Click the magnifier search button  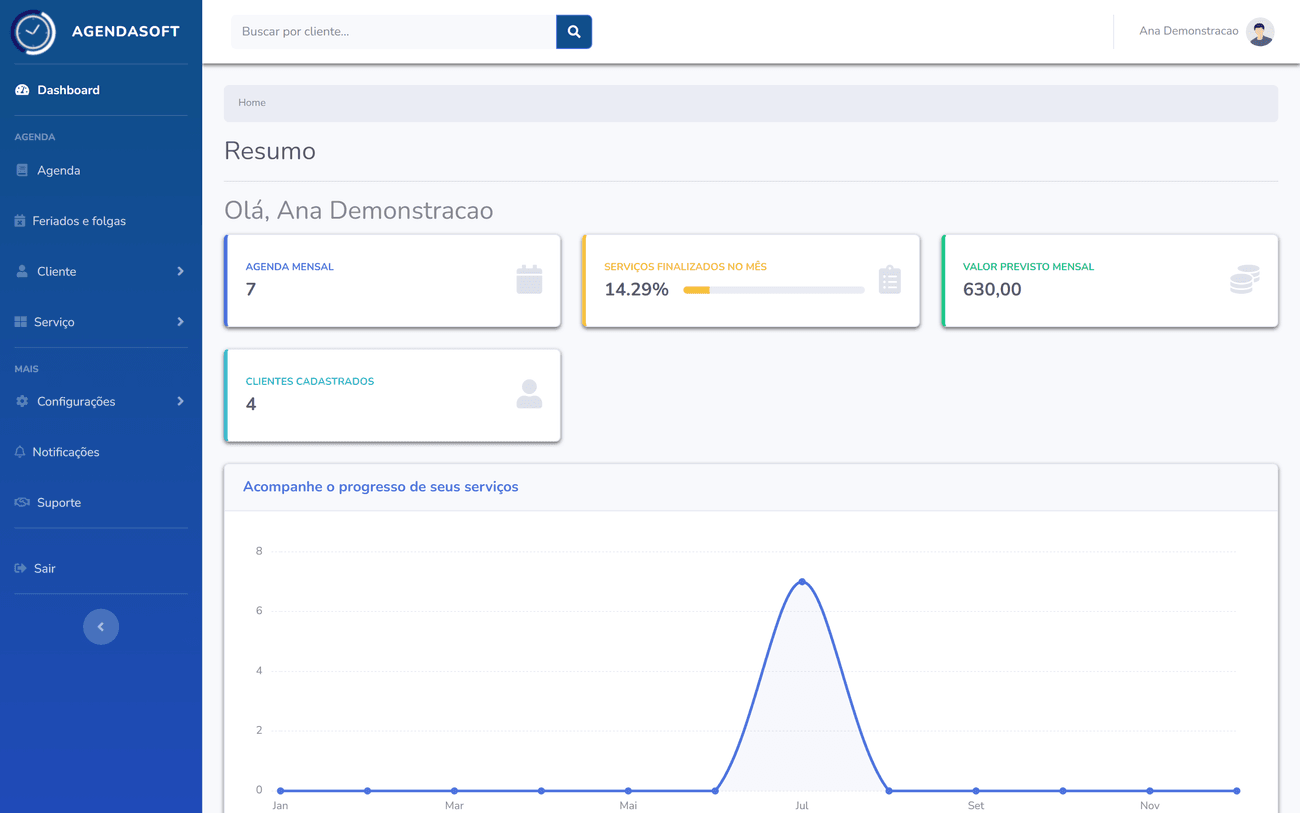[x=574, y=32]
